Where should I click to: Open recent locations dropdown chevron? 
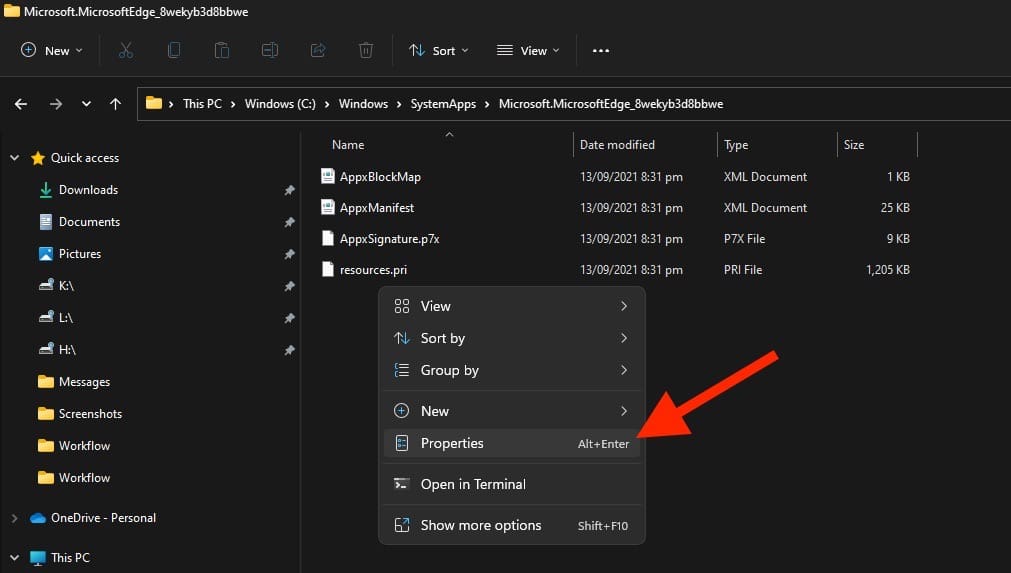pyautogui.click(x=86, y=104)
